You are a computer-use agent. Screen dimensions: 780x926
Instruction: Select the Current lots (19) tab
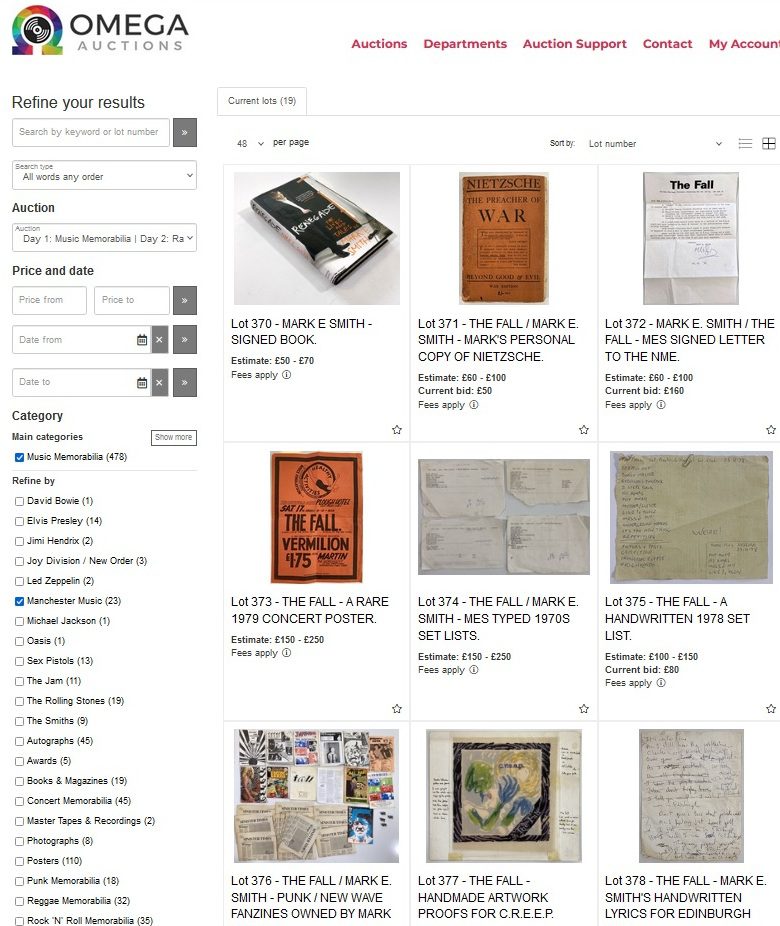[x=262, y=101]
